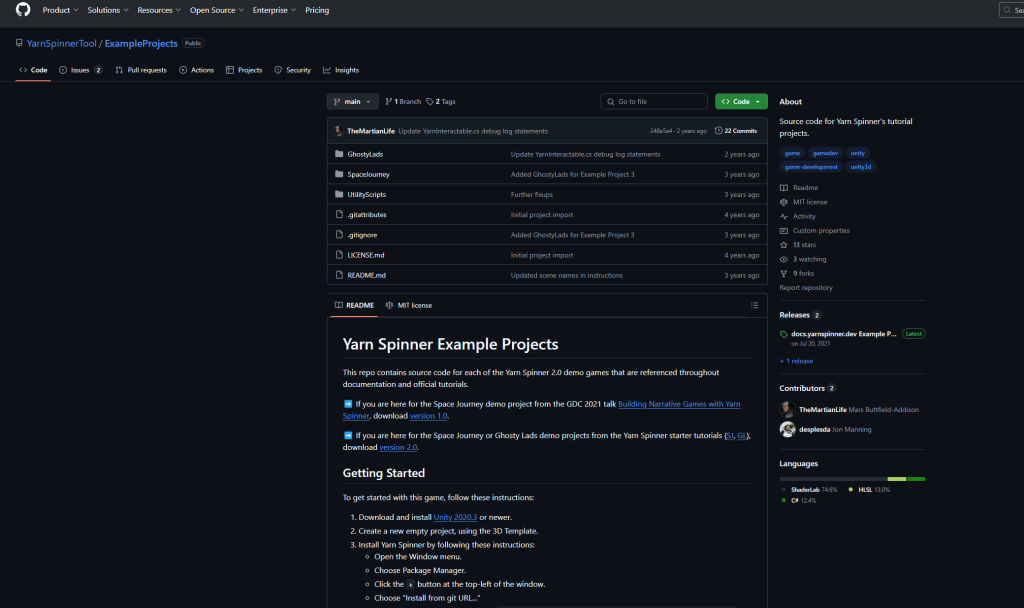Click the folder icon beside SpaceJourney
1024x608 pixels.
pyautogui.click(x=339, y=174)
